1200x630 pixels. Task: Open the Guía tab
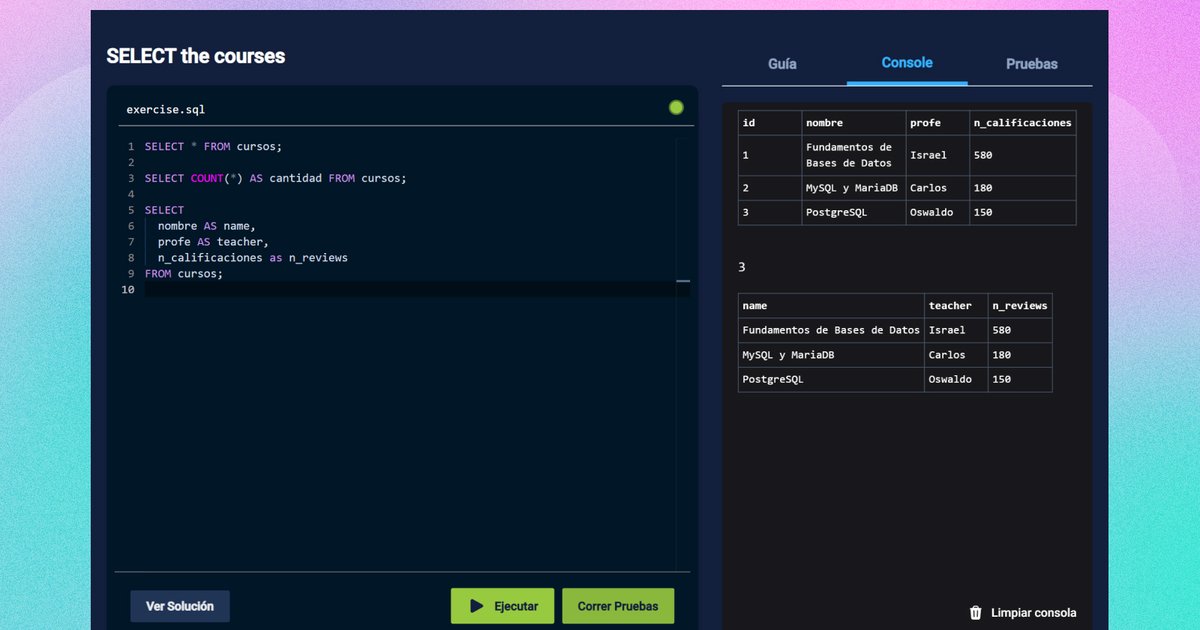point(782,63)
